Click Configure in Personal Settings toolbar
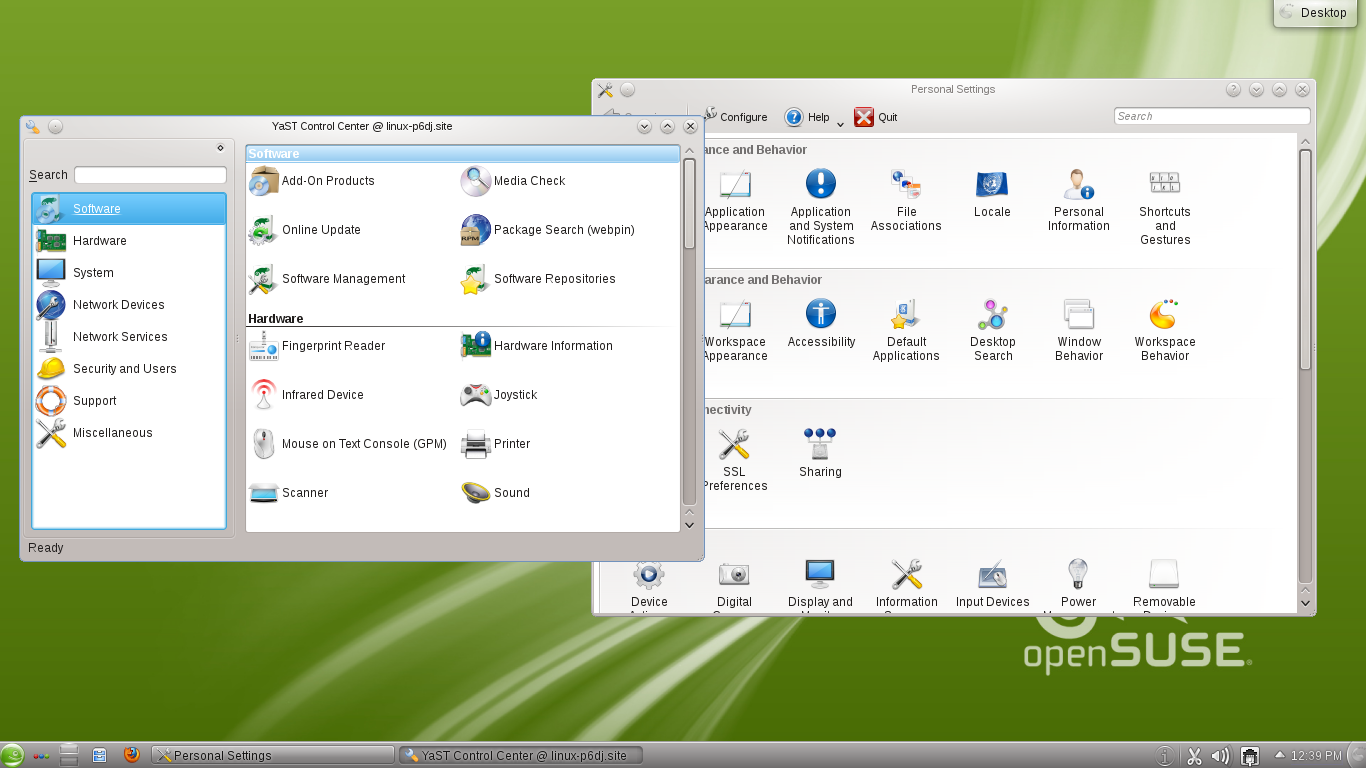 point(735,117)
